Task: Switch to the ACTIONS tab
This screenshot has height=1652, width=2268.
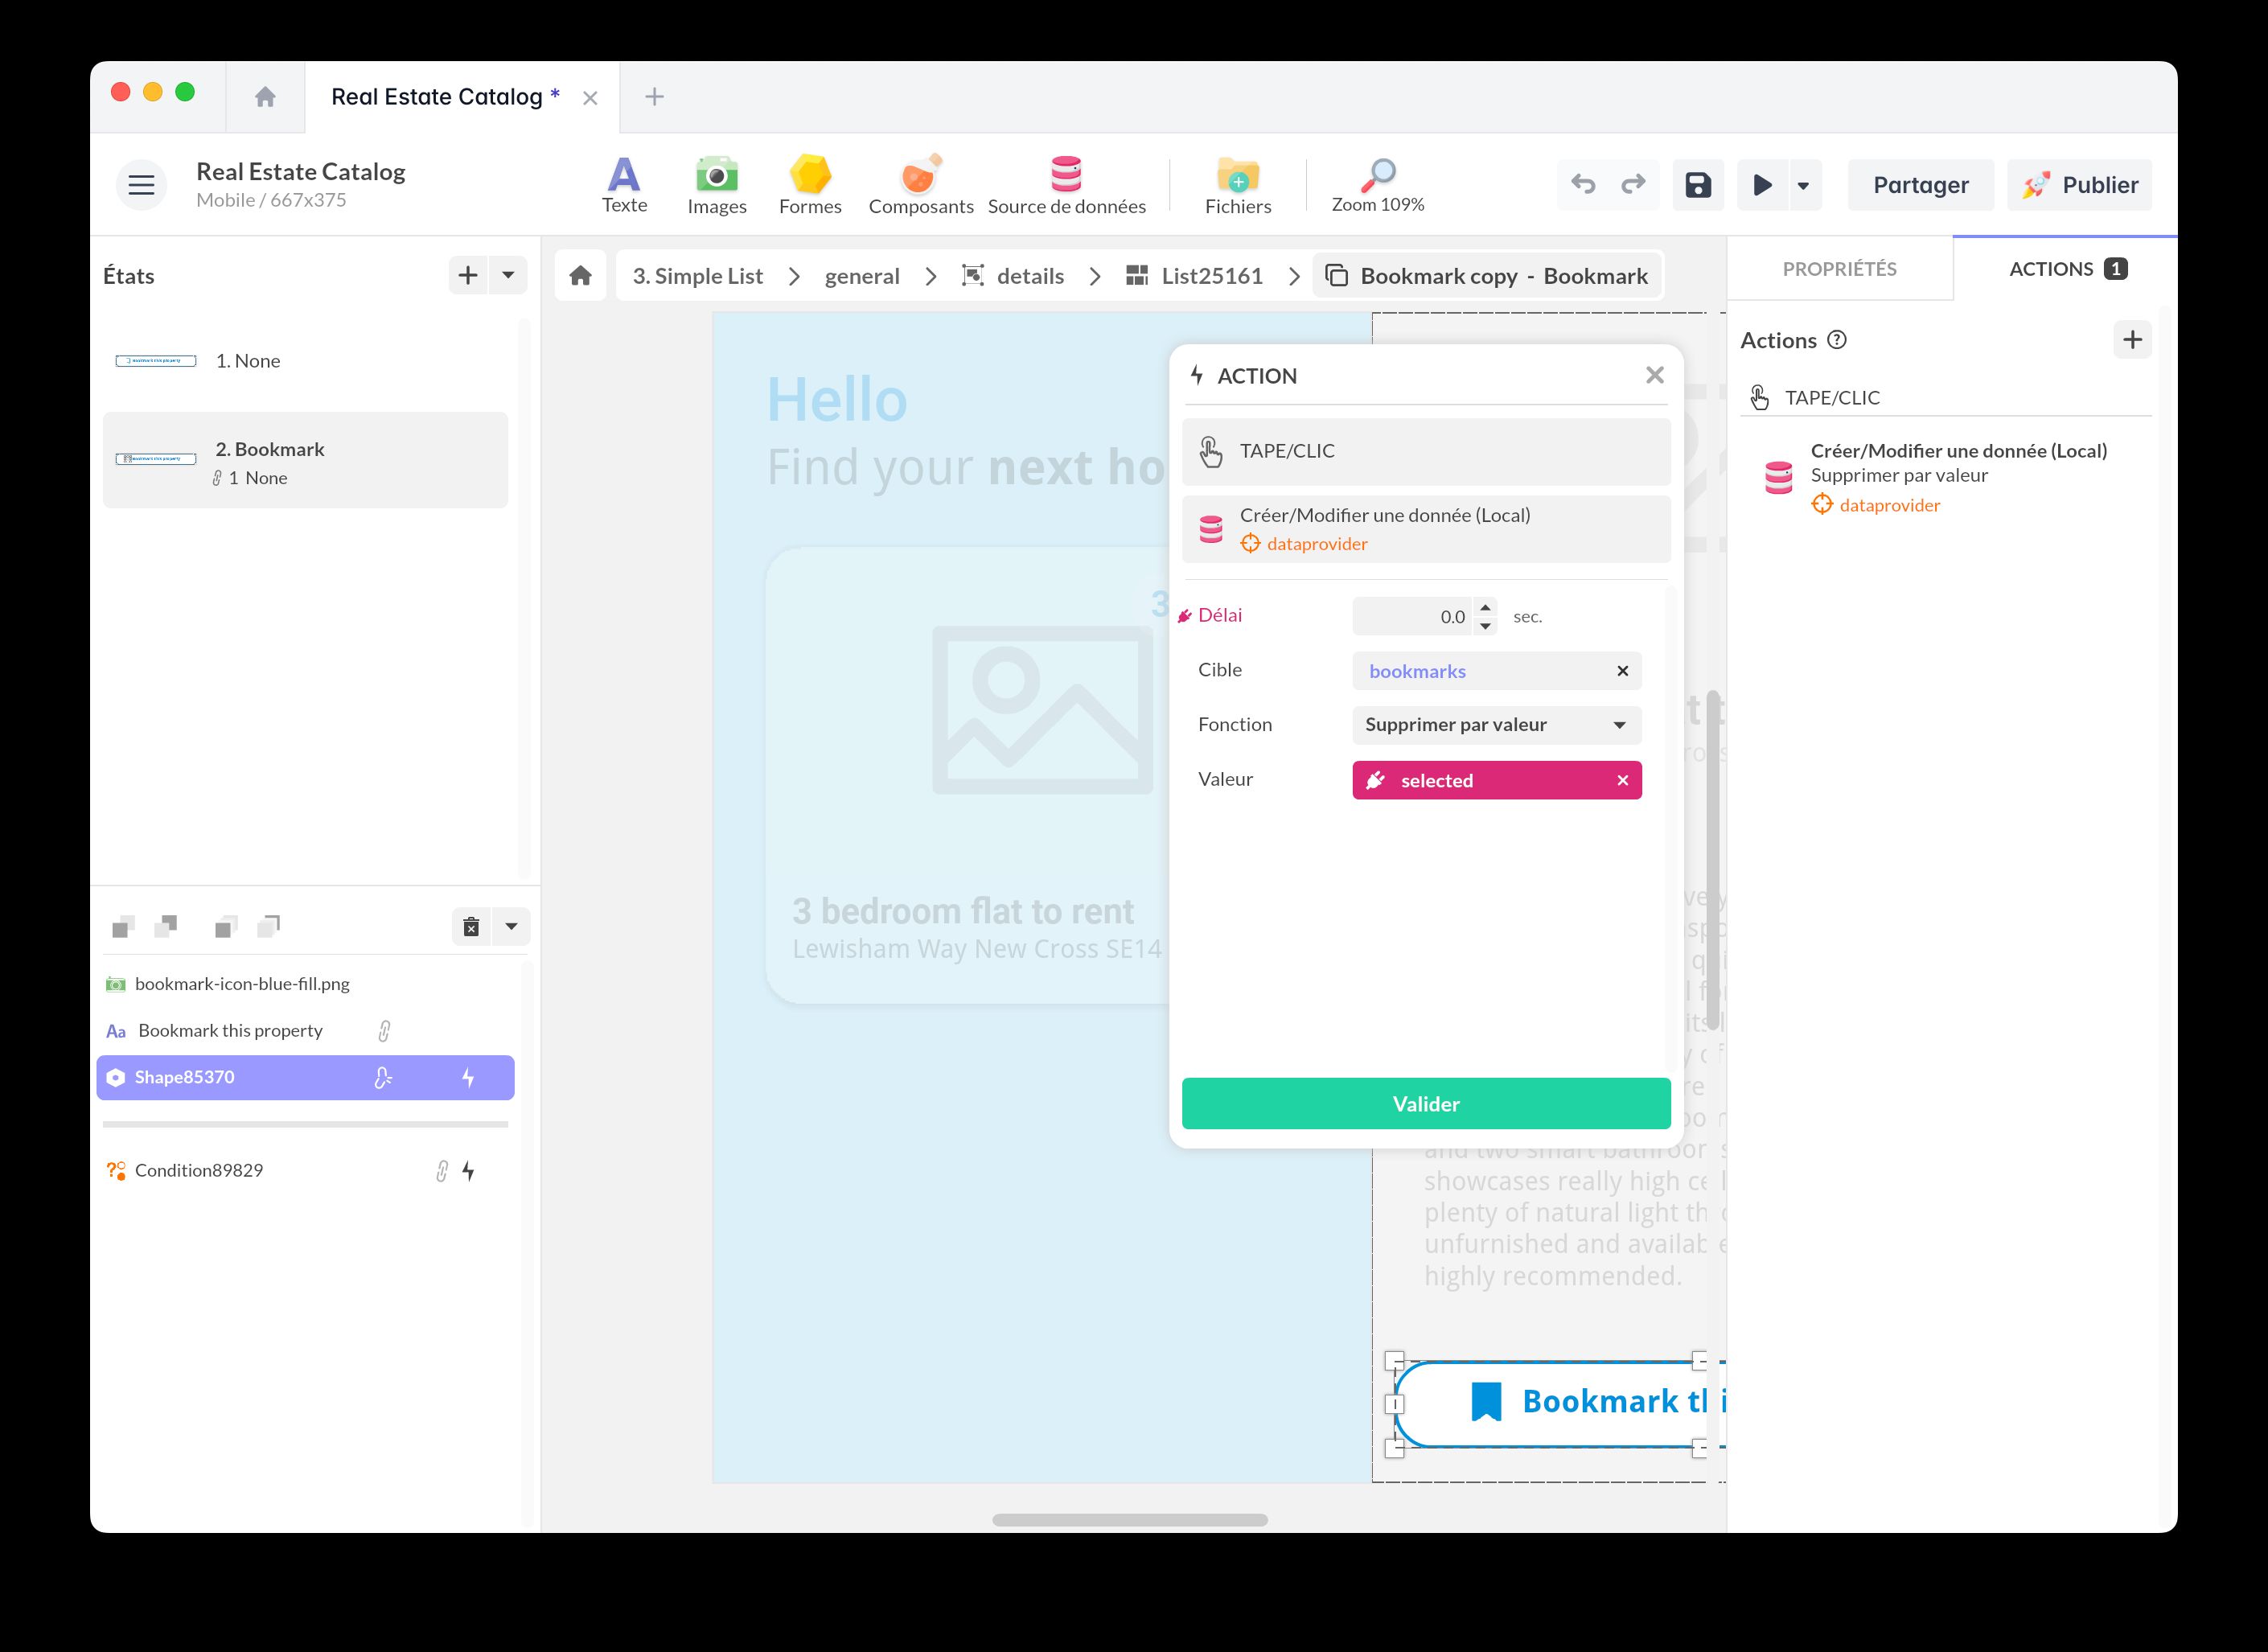Action: [2066, 269]
